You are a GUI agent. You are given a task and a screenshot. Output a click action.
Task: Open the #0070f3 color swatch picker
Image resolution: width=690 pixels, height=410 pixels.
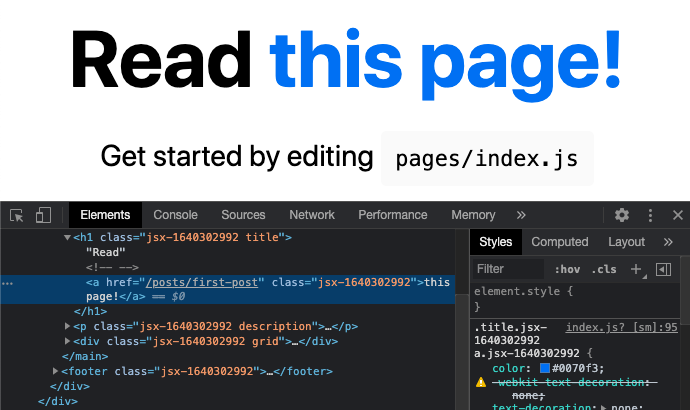[x=545, y=368]
